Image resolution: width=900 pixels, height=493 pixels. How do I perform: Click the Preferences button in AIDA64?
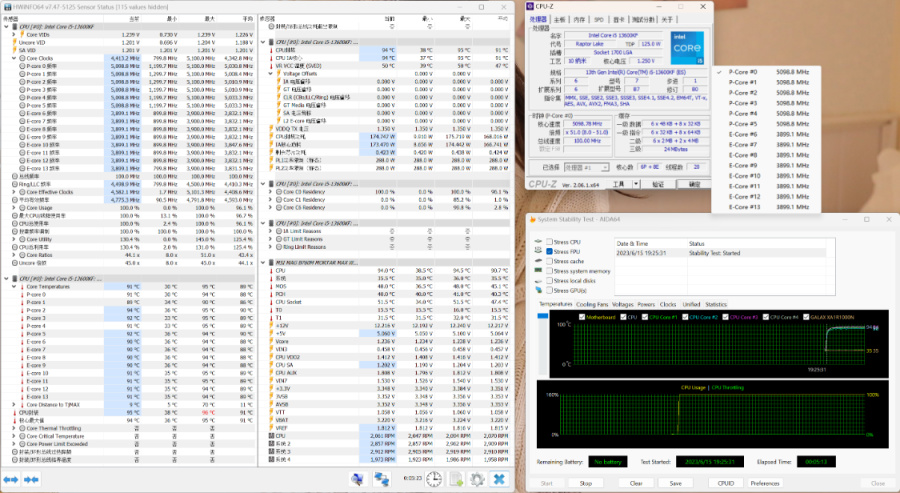point(764,482)
